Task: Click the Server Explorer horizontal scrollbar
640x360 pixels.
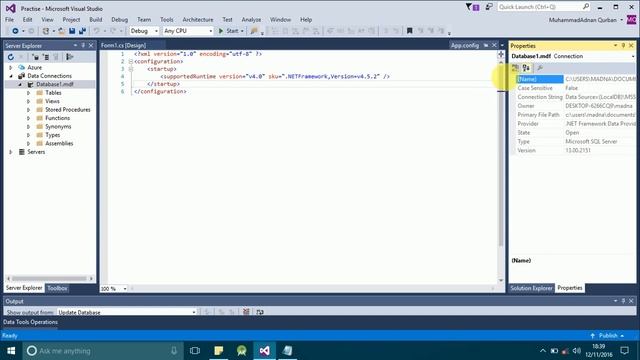Action: coord(50,279)
